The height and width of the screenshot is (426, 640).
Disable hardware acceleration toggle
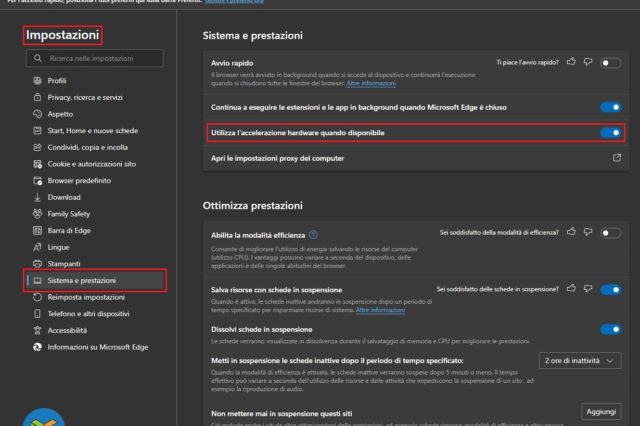click(609, 132)
